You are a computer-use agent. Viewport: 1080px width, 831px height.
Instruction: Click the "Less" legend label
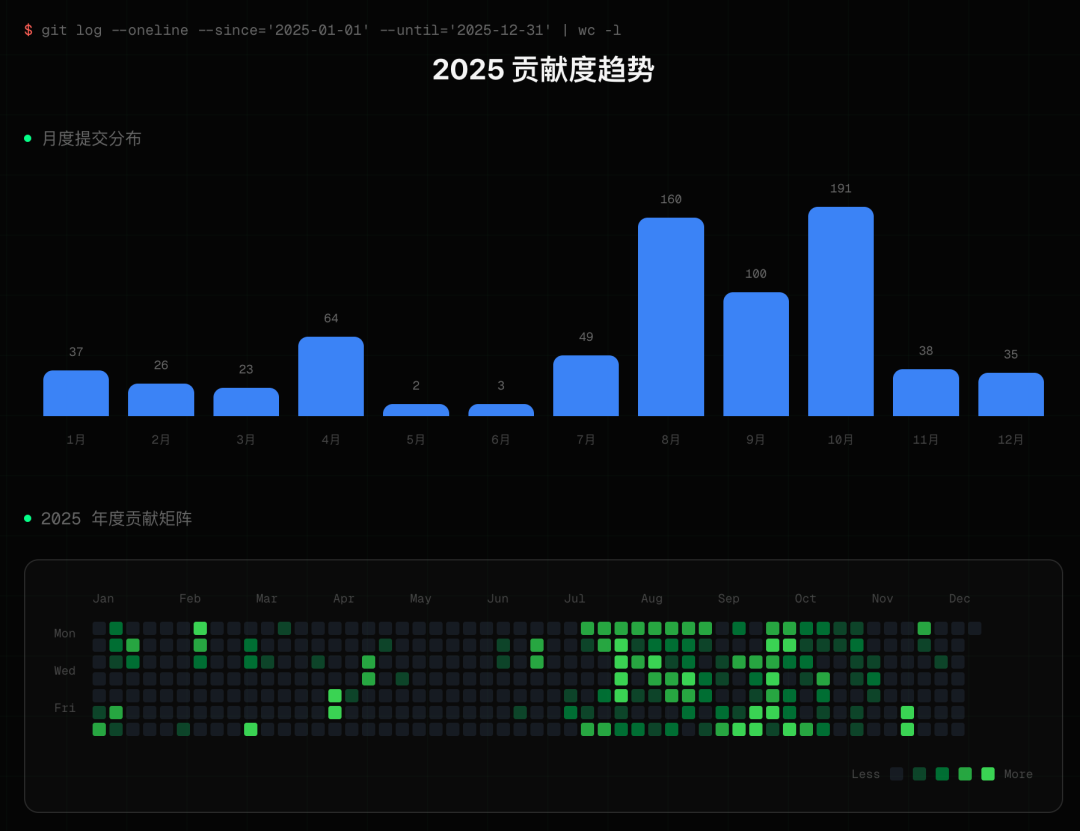point(865,774)
